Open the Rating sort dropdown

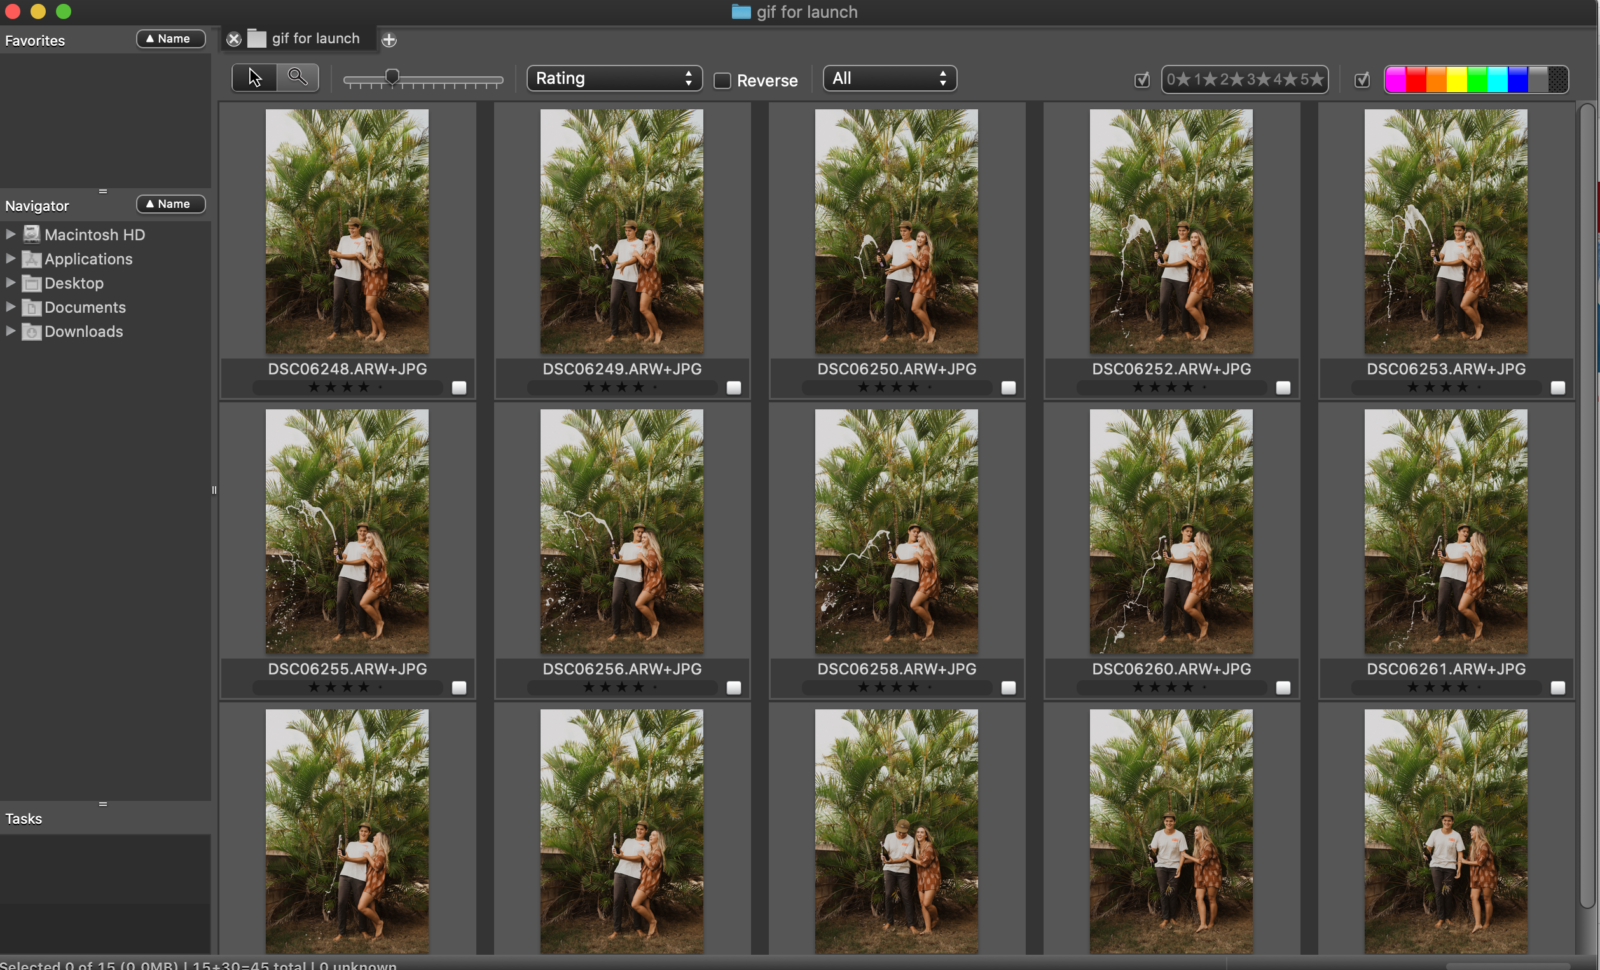tap(614, 77)
